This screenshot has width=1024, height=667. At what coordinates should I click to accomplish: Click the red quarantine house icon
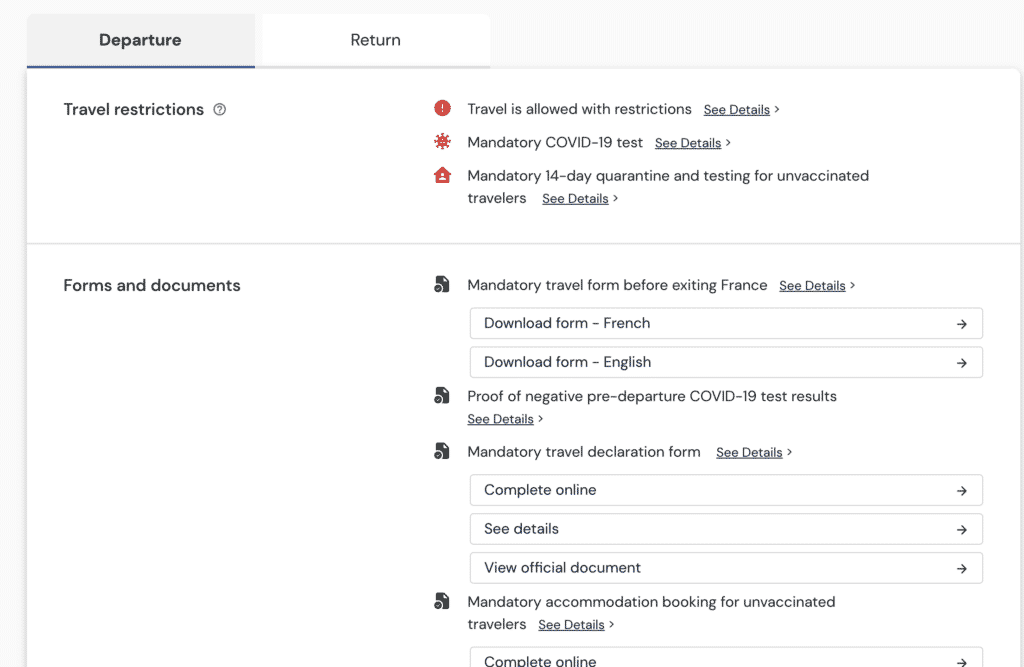442,176
